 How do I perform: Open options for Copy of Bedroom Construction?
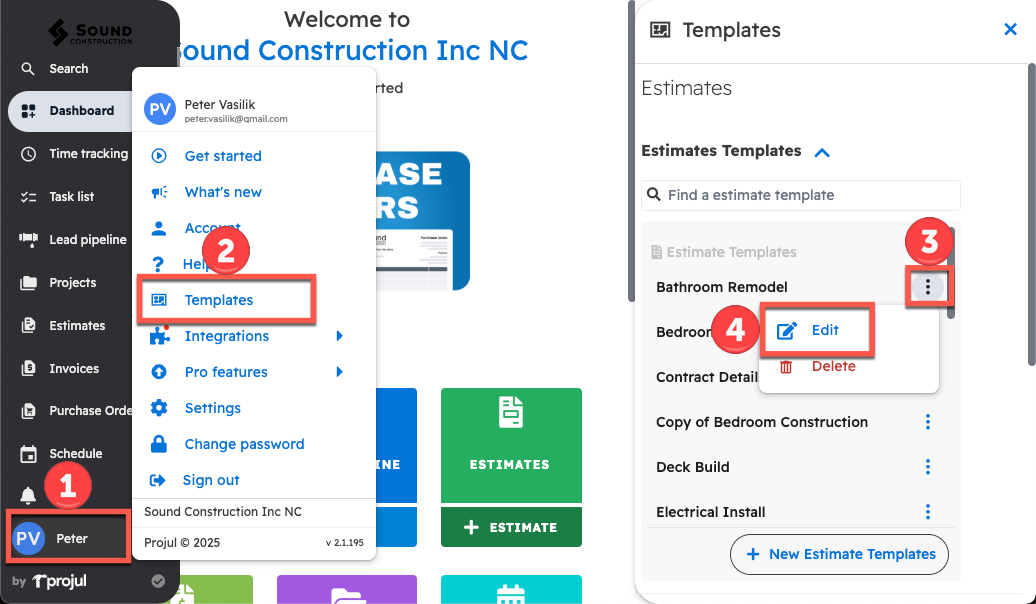928,422
